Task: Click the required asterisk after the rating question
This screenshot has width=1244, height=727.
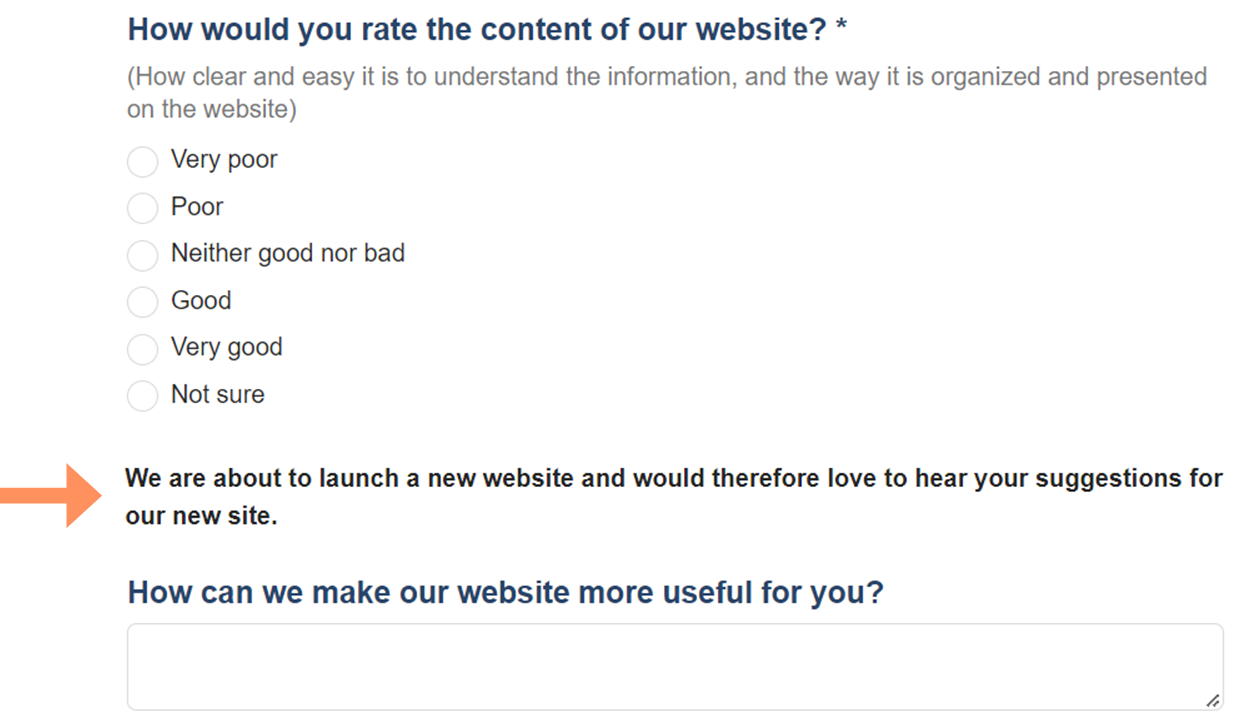Action: [841, 27]
